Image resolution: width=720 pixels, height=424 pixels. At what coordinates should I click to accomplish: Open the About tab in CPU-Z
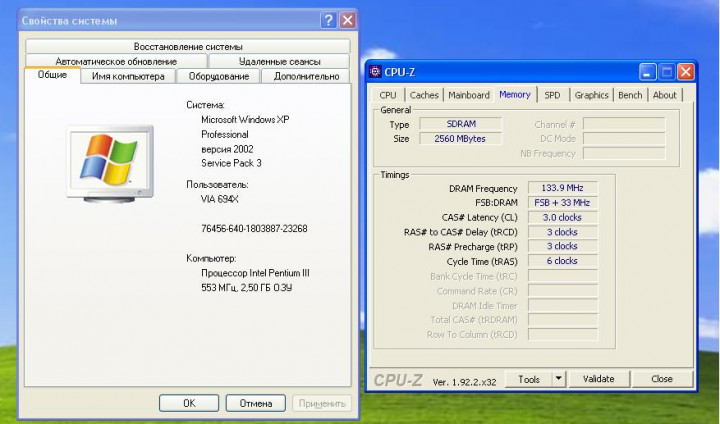click(665, 95)
